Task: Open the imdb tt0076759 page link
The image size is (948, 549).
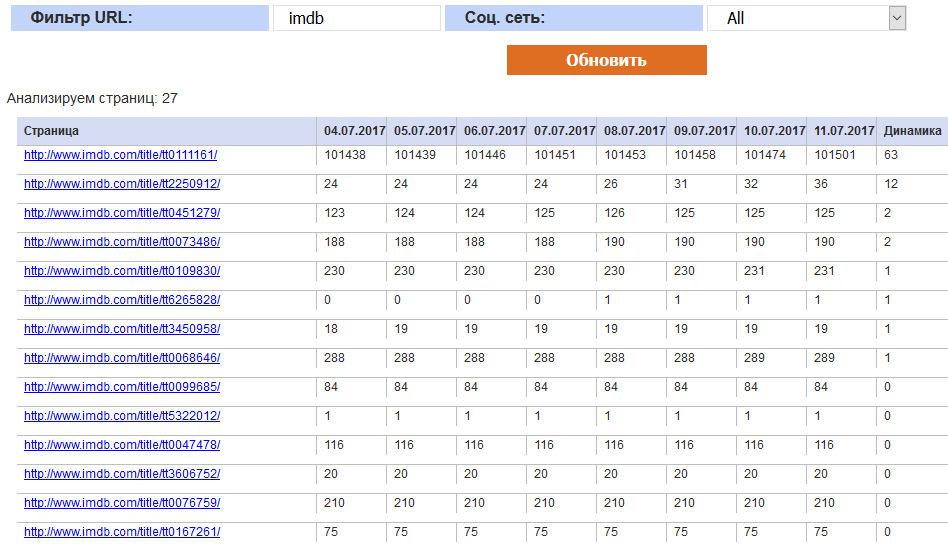Action: click(x=122, y=503)
